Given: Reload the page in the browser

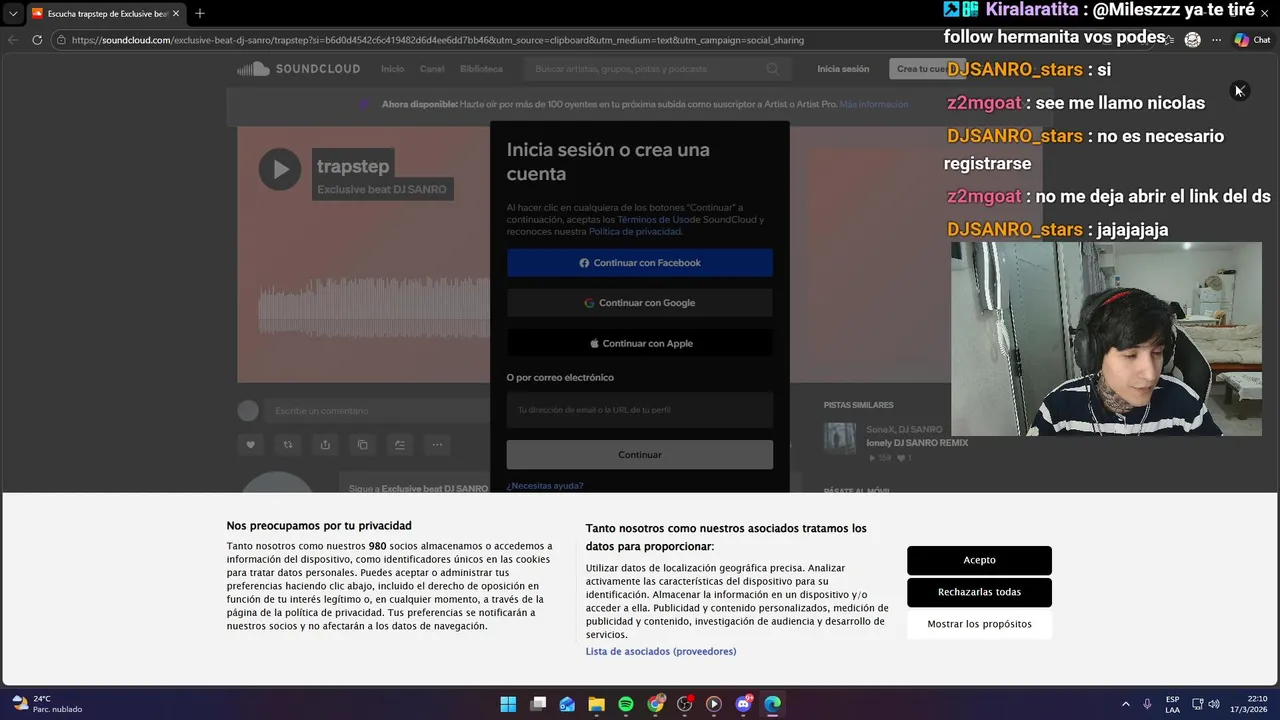Looking at the screenshot, I should (x=37, y=40).
